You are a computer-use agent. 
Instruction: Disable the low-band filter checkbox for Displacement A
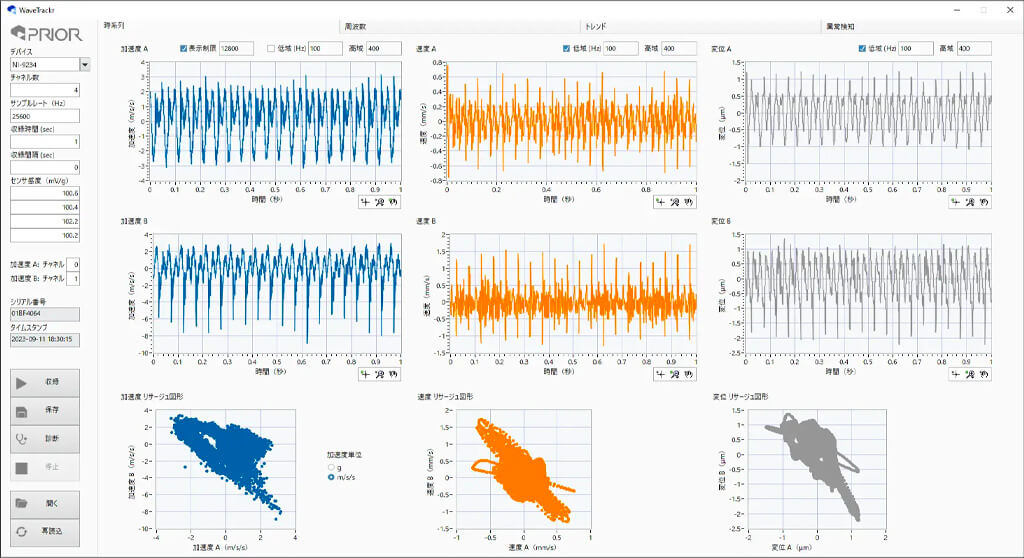862,48
